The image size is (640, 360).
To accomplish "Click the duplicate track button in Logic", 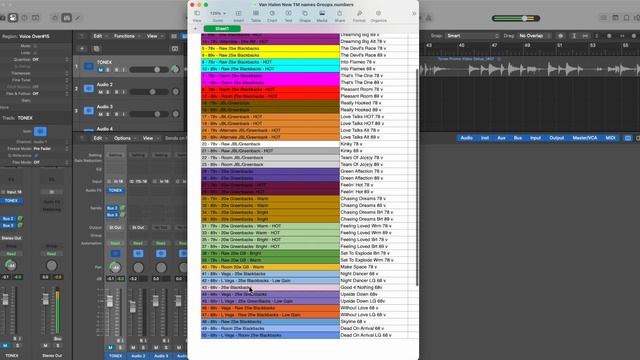I will click(x=96, y=49).
